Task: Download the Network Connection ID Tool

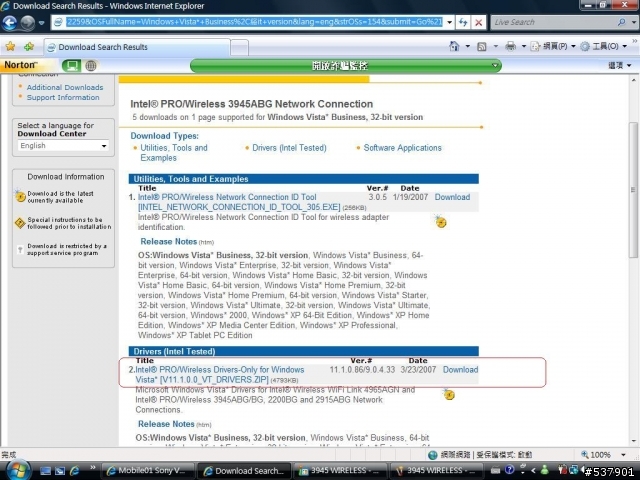Action: tap(452, 197)
